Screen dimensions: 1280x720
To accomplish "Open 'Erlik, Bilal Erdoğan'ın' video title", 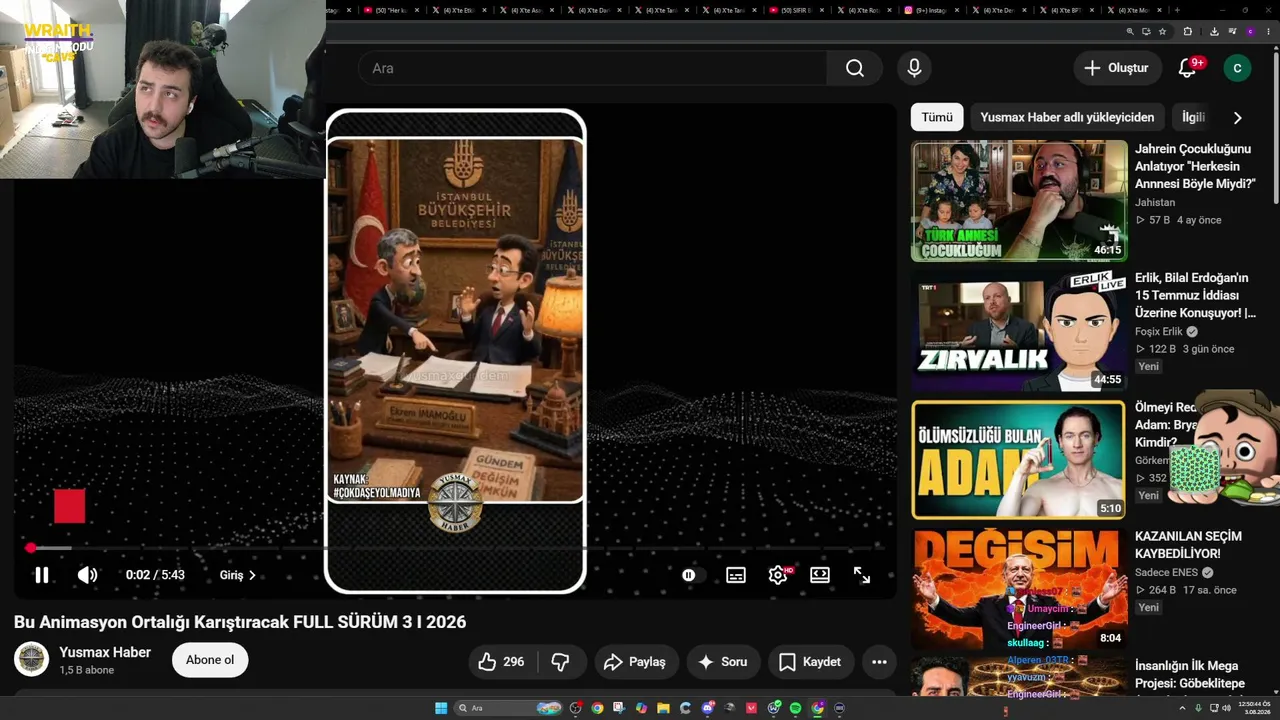I will click(x=1195, y=295).
